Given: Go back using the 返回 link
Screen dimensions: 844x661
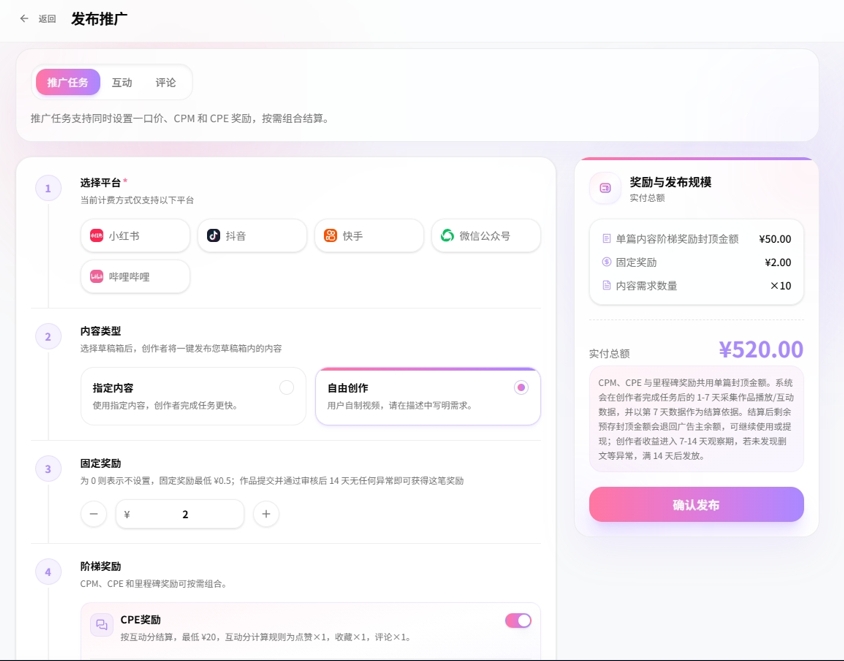Looking at the screenshot, I should point(47,19).
